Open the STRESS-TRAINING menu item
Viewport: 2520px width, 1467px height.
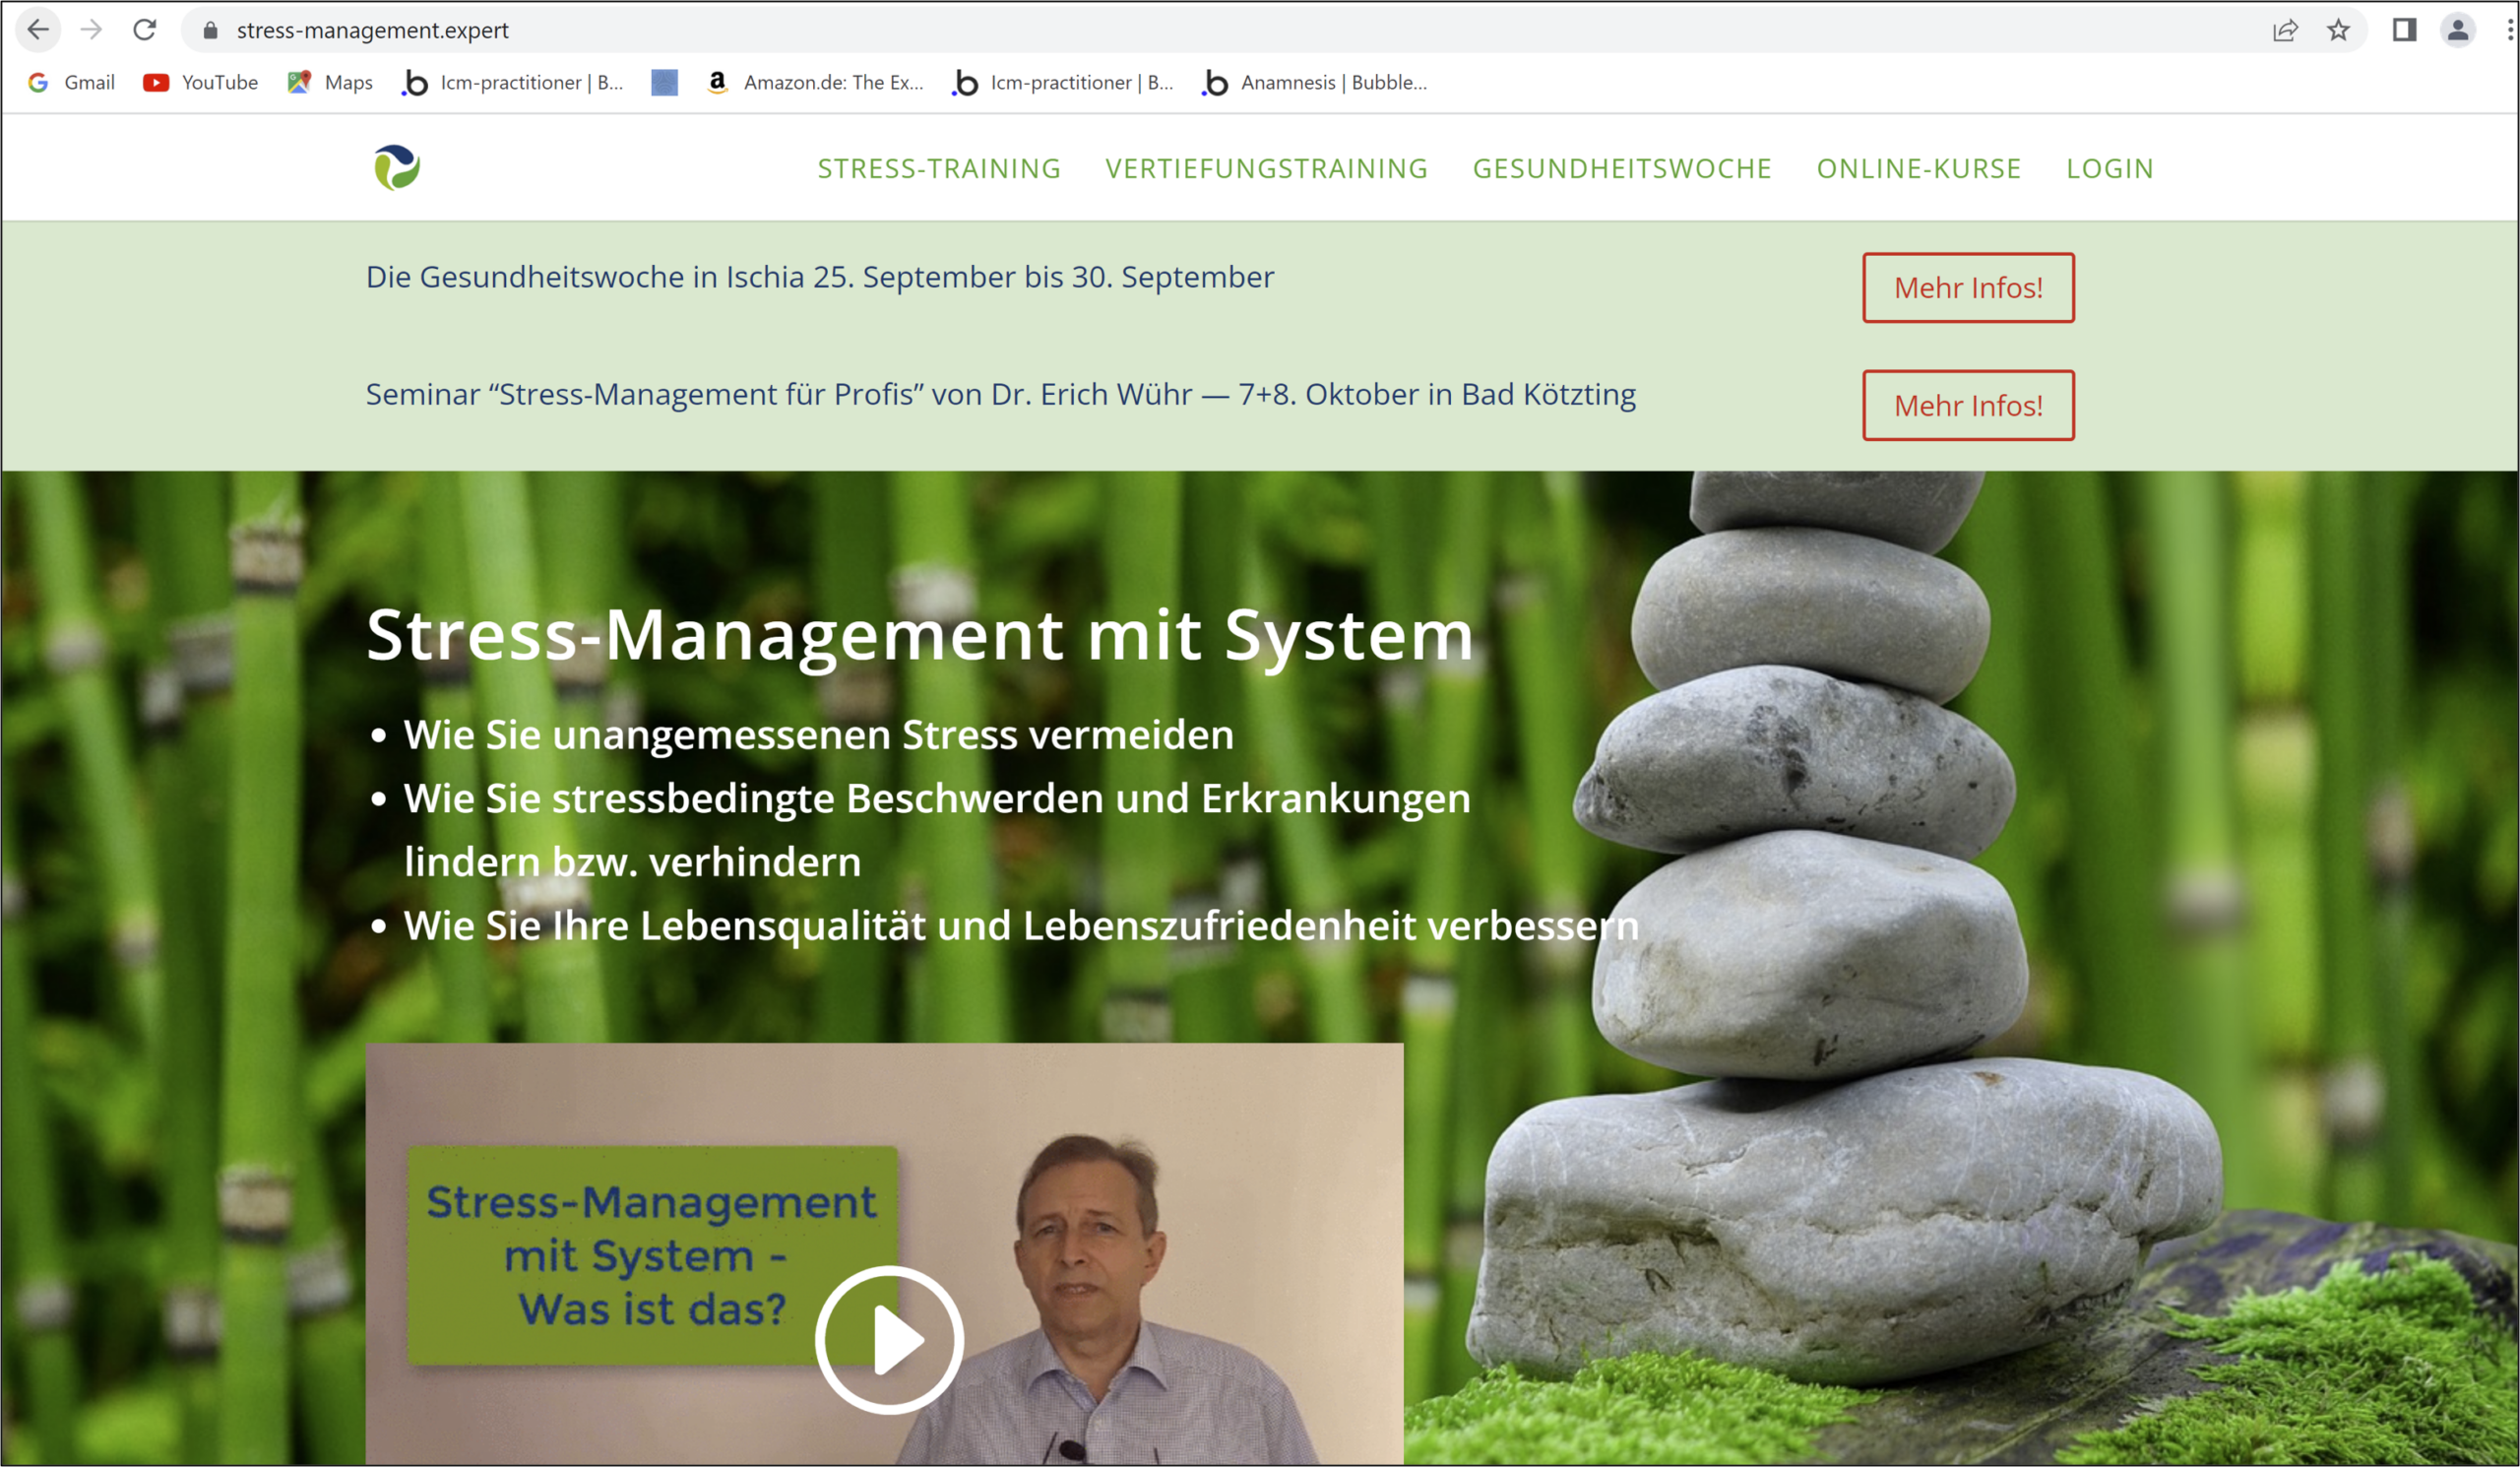[939, 169]
